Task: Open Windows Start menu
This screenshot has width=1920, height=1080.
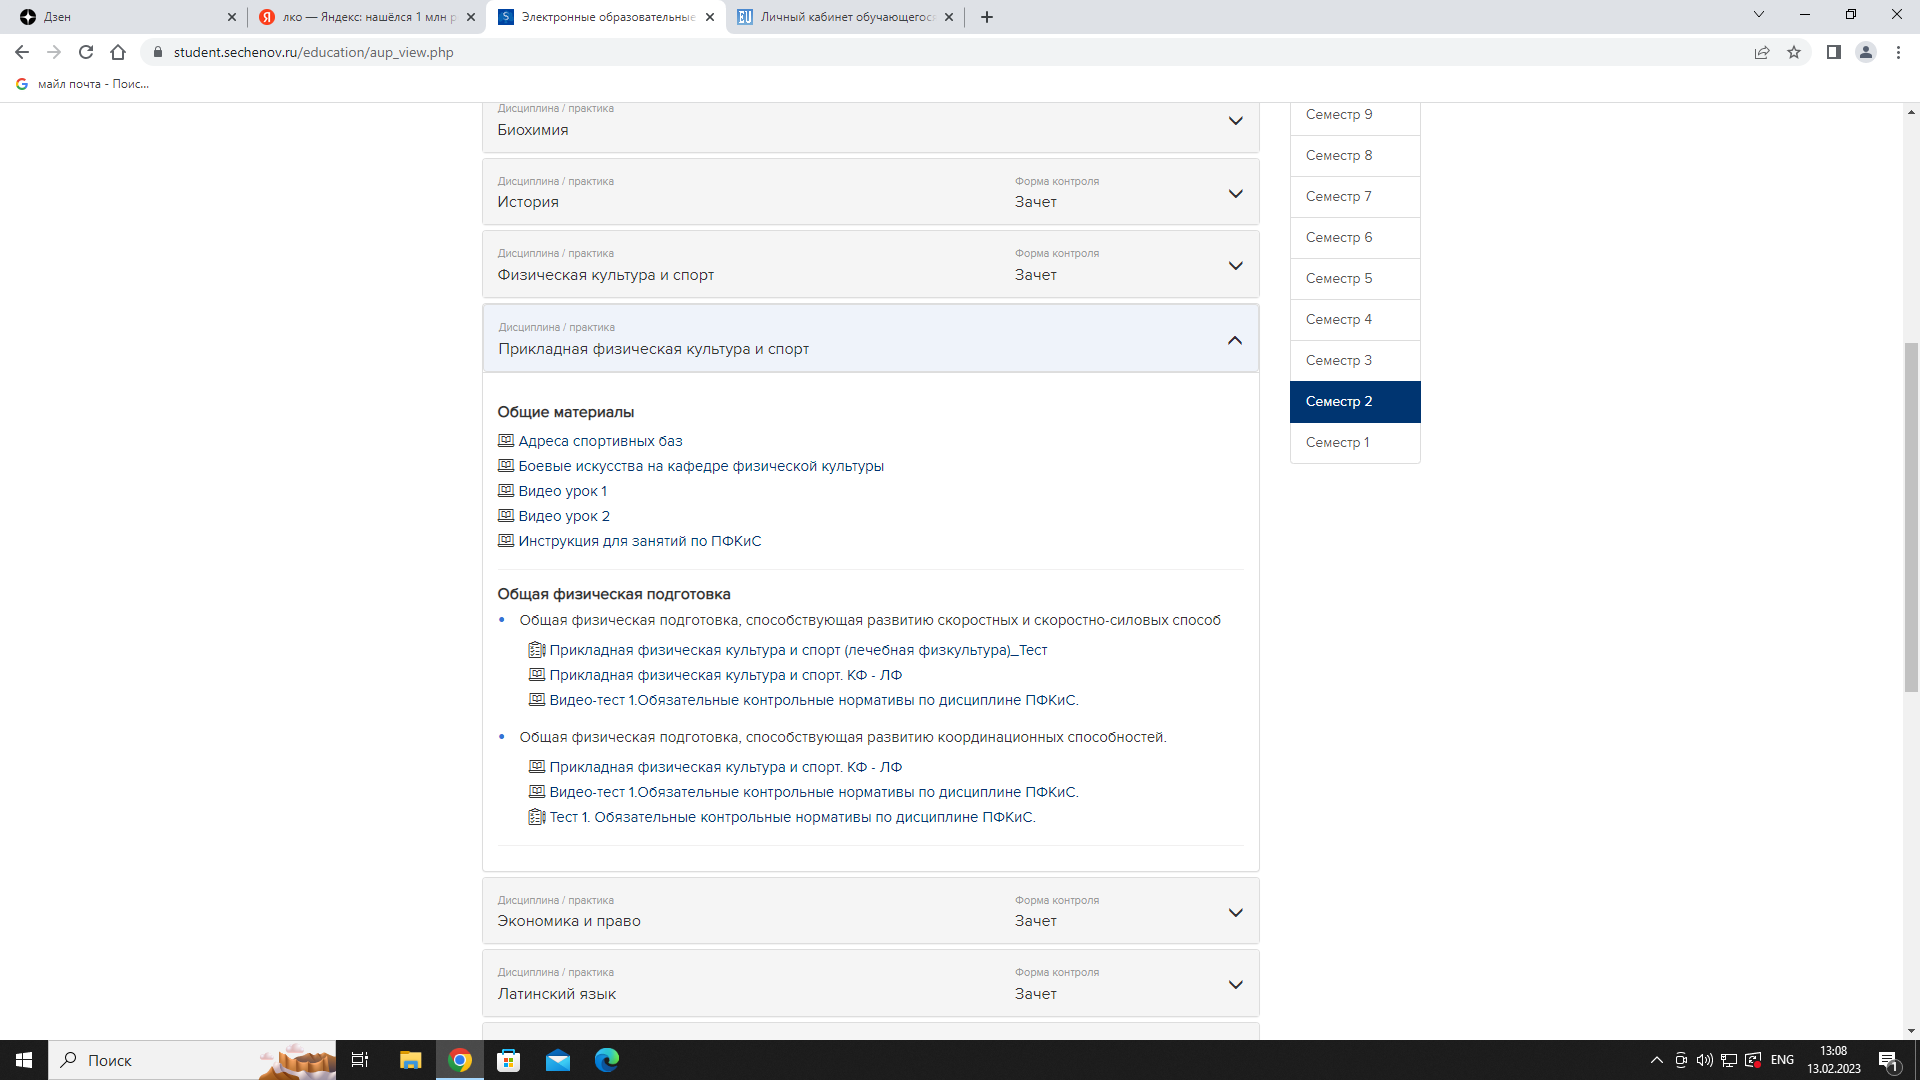Action: pos(24,1060)
